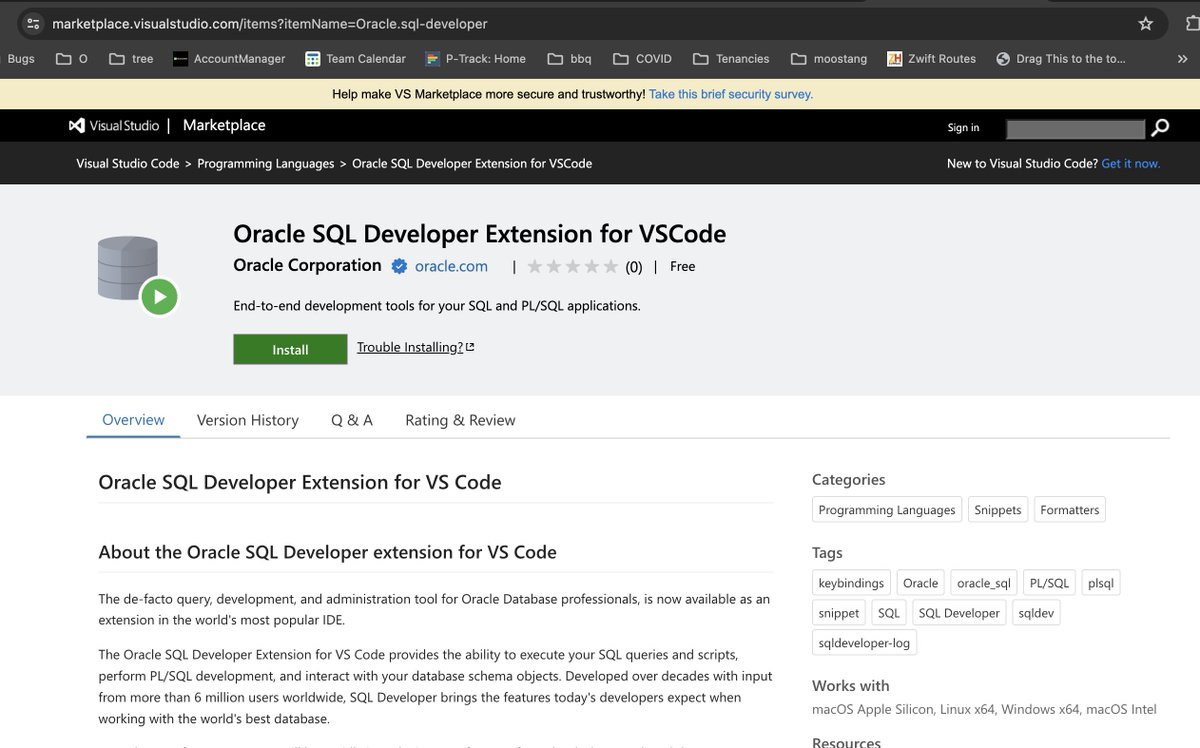Open Oracle Corporation publisher page

click(307, 265)
